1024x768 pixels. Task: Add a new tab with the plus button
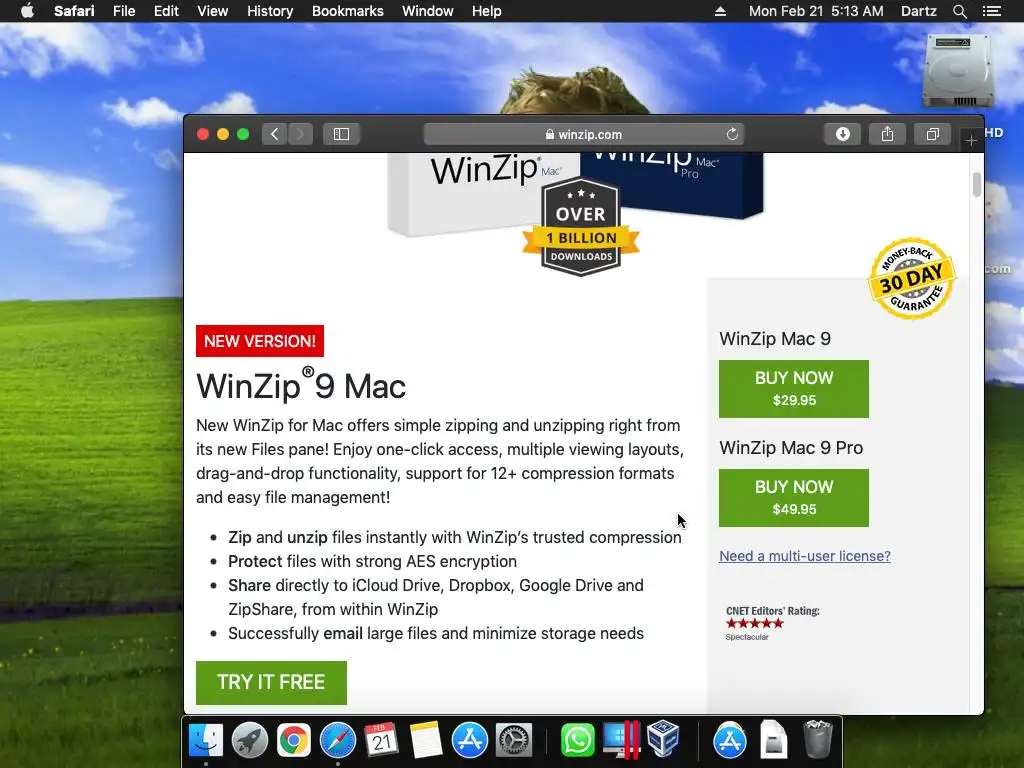point(971,140)
